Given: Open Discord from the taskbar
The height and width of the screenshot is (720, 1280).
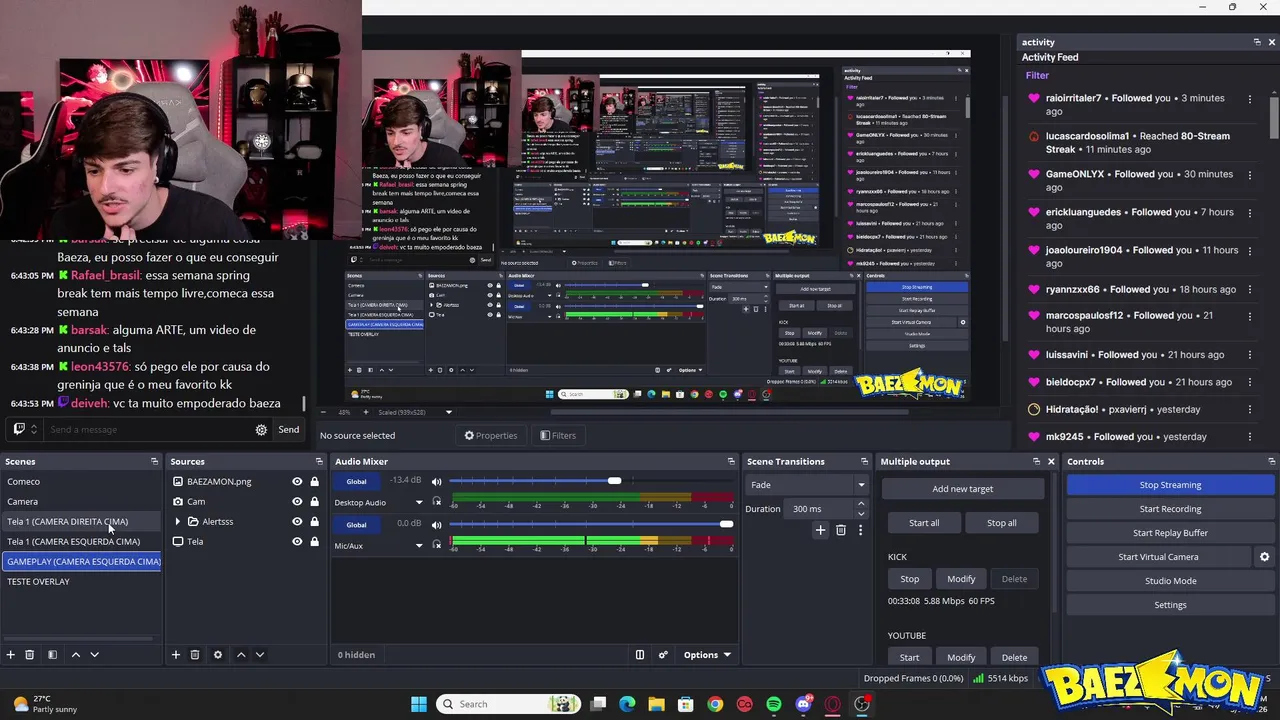Looking at the screenshot, I should click(x=803, y=704).
